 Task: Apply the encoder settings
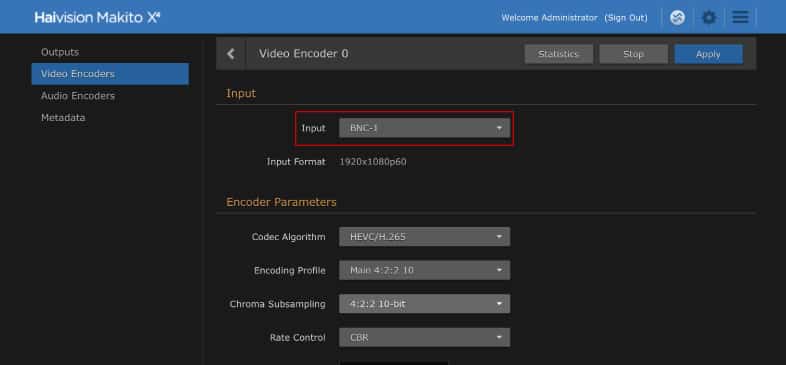[708, 54]
